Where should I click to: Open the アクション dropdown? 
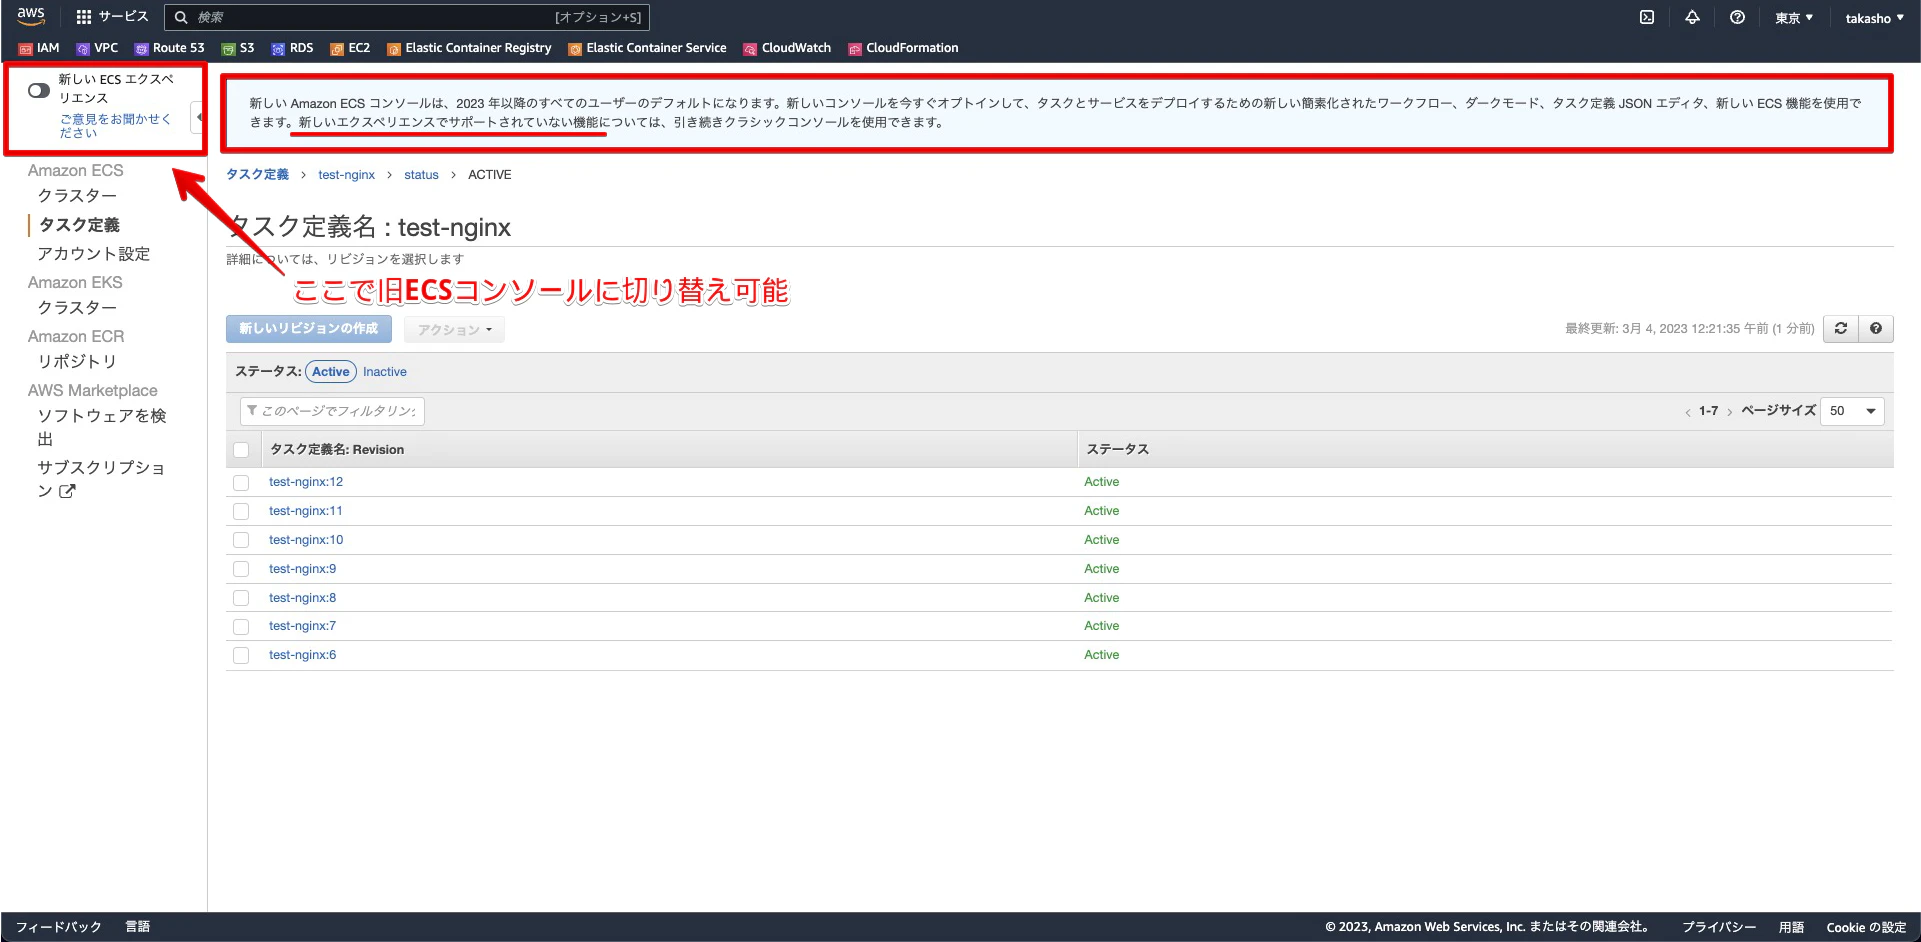pyautogui.click(x=454, y=329)
